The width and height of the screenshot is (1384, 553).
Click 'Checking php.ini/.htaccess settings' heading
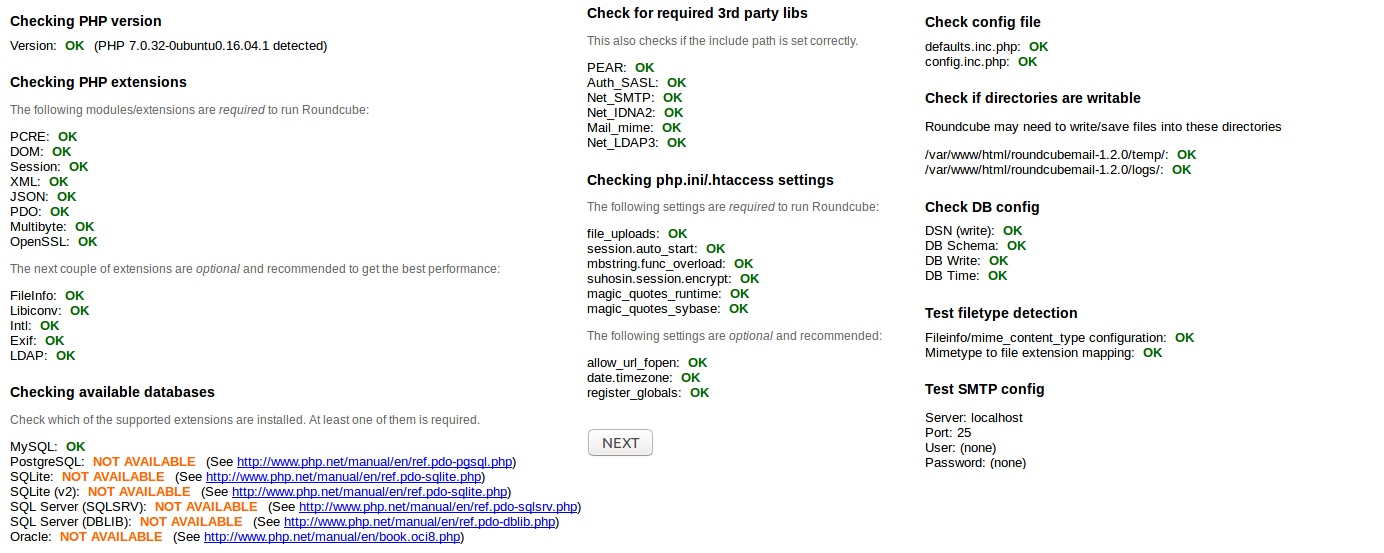point(710,180)
